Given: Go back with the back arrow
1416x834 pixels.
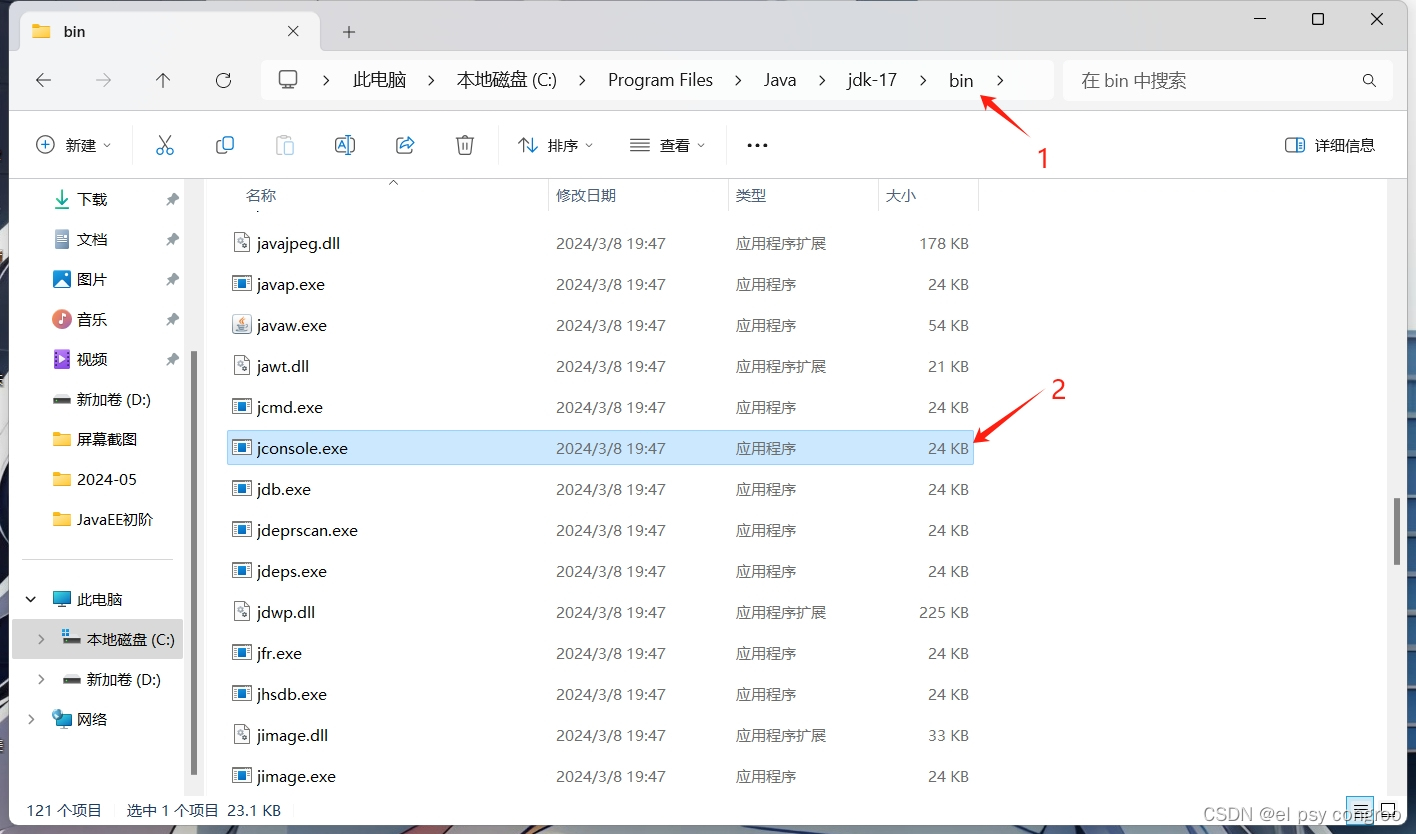Looking at the screenshot, I should point(43,81).
